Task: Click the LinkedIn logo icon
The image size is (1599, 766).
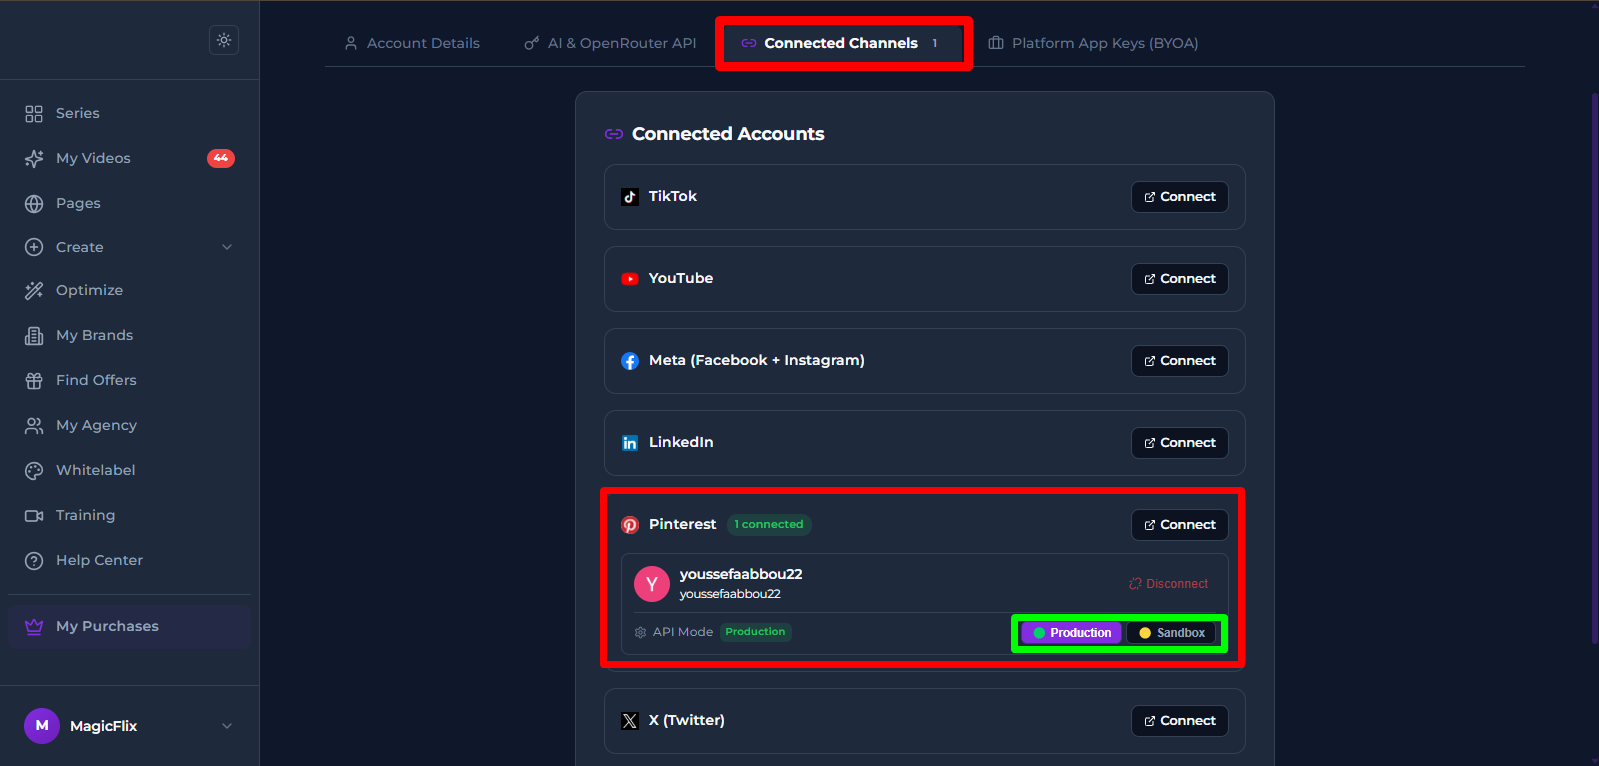Action: click(630, 443)
